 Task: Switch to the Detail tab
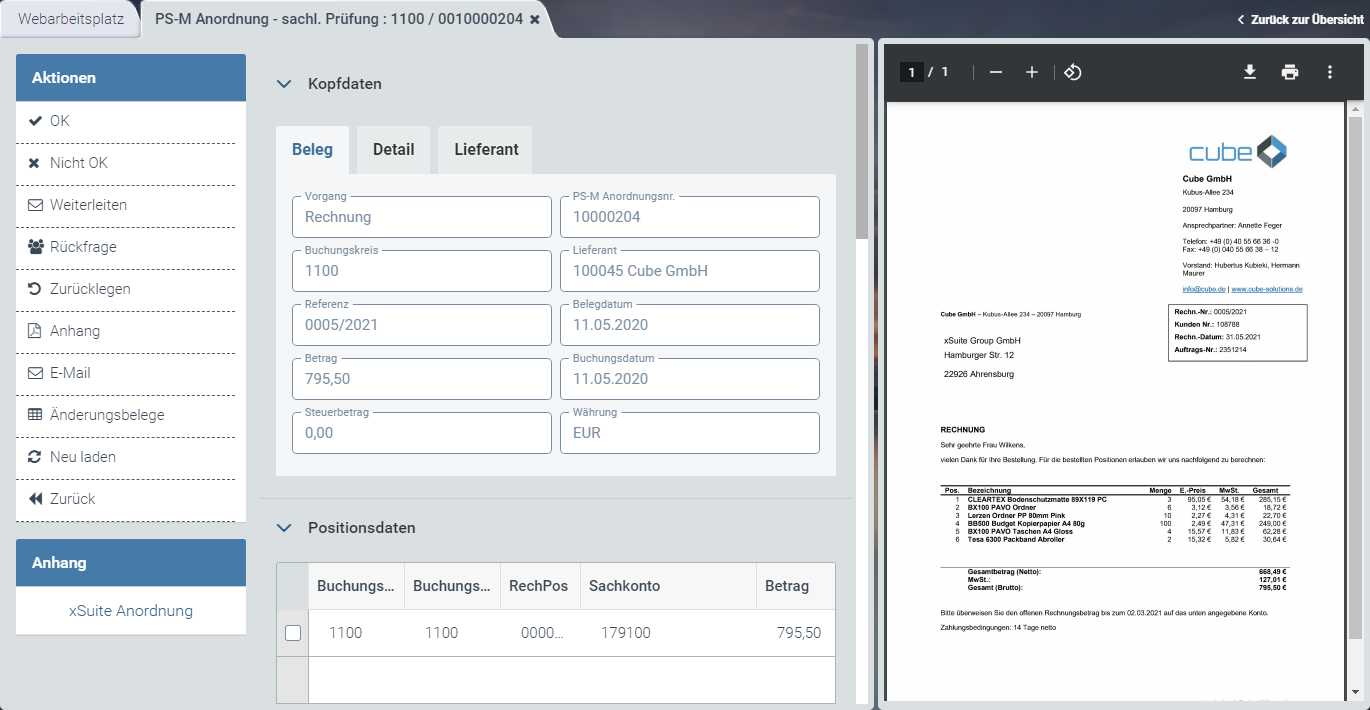pyautogui.click(x=393, y=150)
